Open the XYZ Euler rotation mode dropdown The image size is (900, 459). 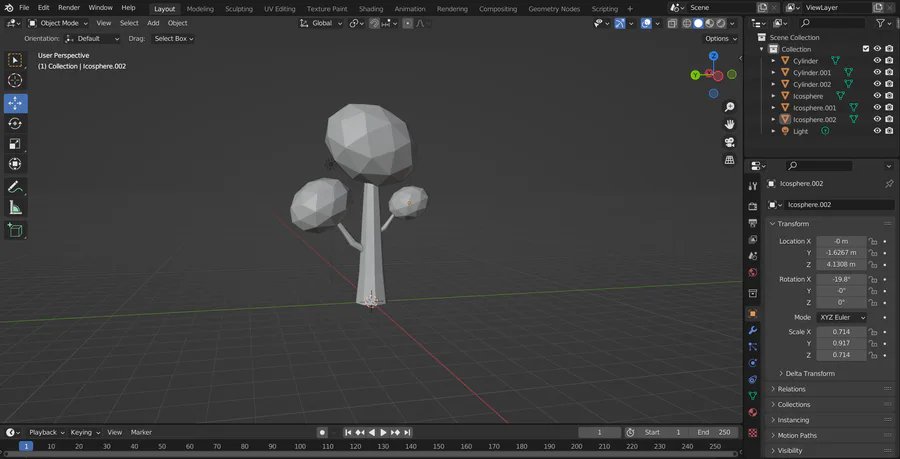click(841, 317)
